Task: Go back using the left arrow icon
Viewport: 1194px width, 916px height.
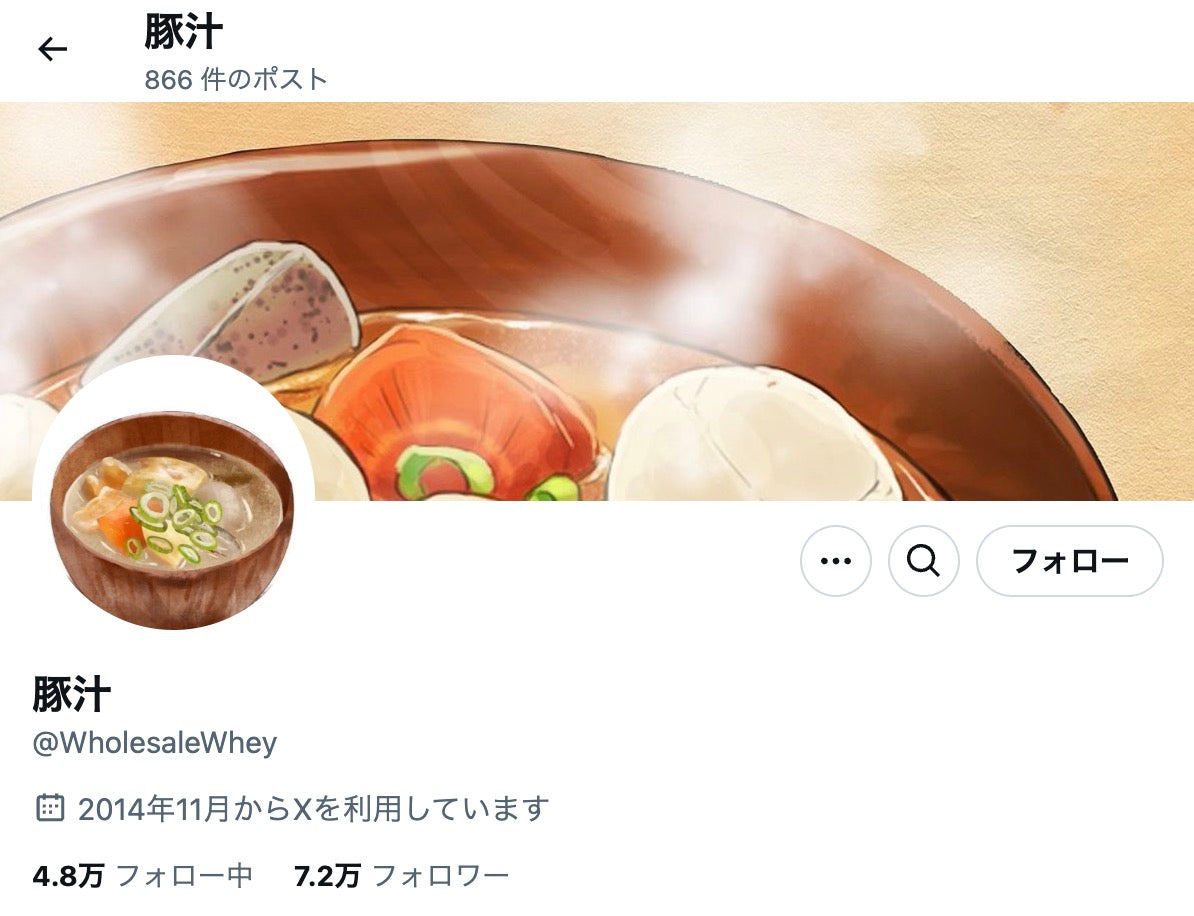Action: click(53, 49)
